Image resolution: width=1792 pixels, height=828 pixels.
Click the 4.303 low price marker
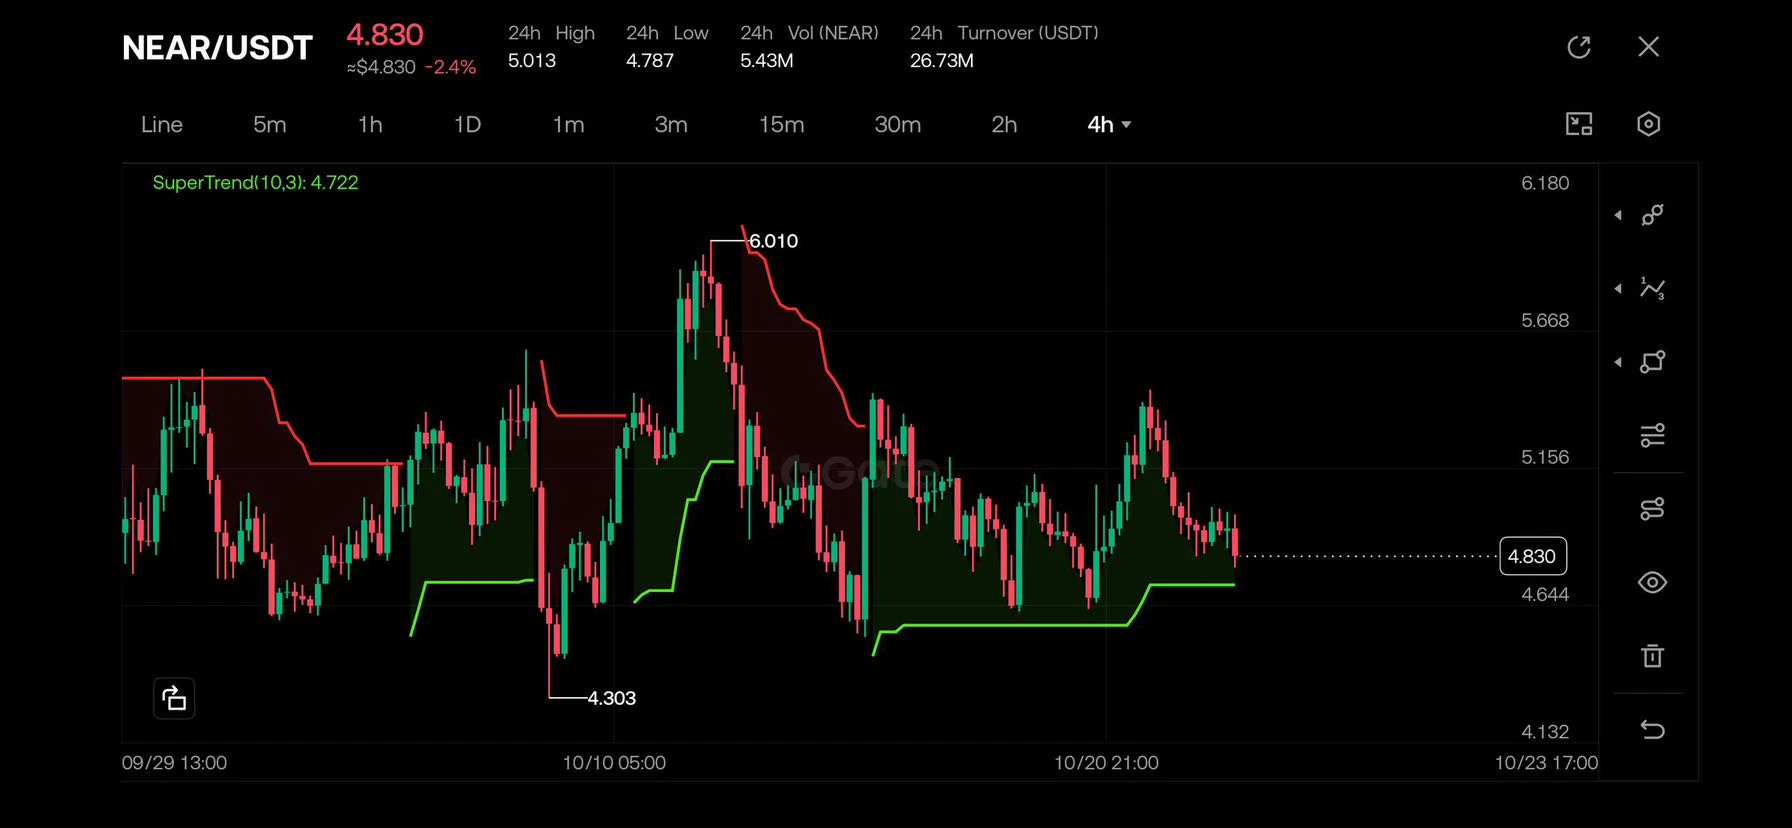tap(611, 698)
